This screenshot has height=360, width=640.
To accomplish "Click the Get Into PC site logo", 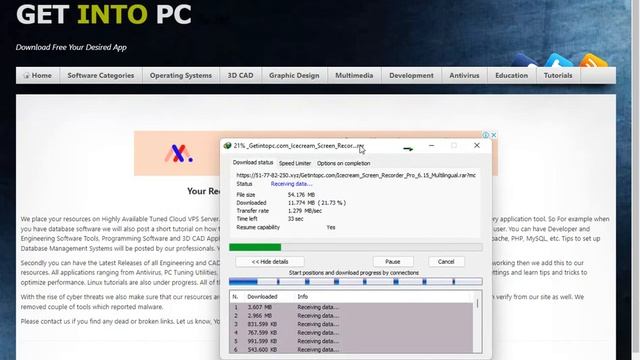I will point(104,15).
